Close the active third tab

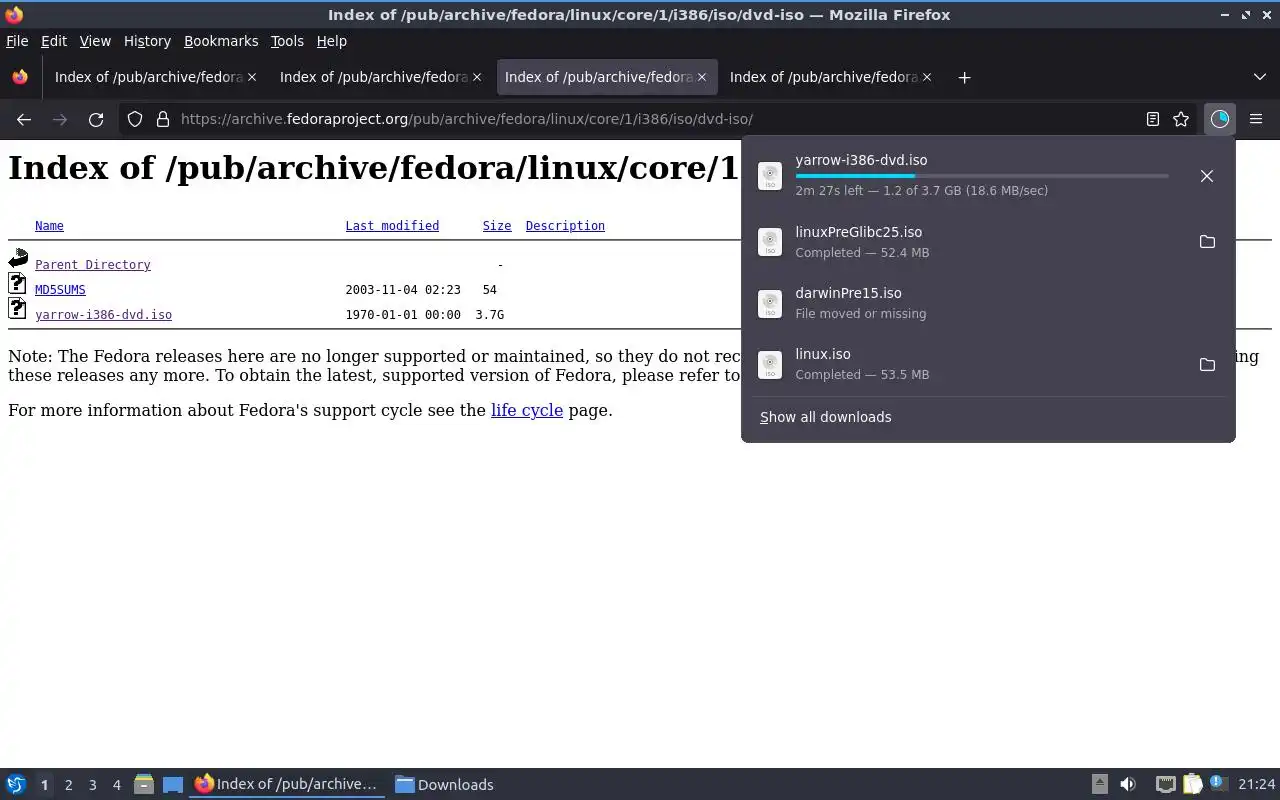(702, 77)
